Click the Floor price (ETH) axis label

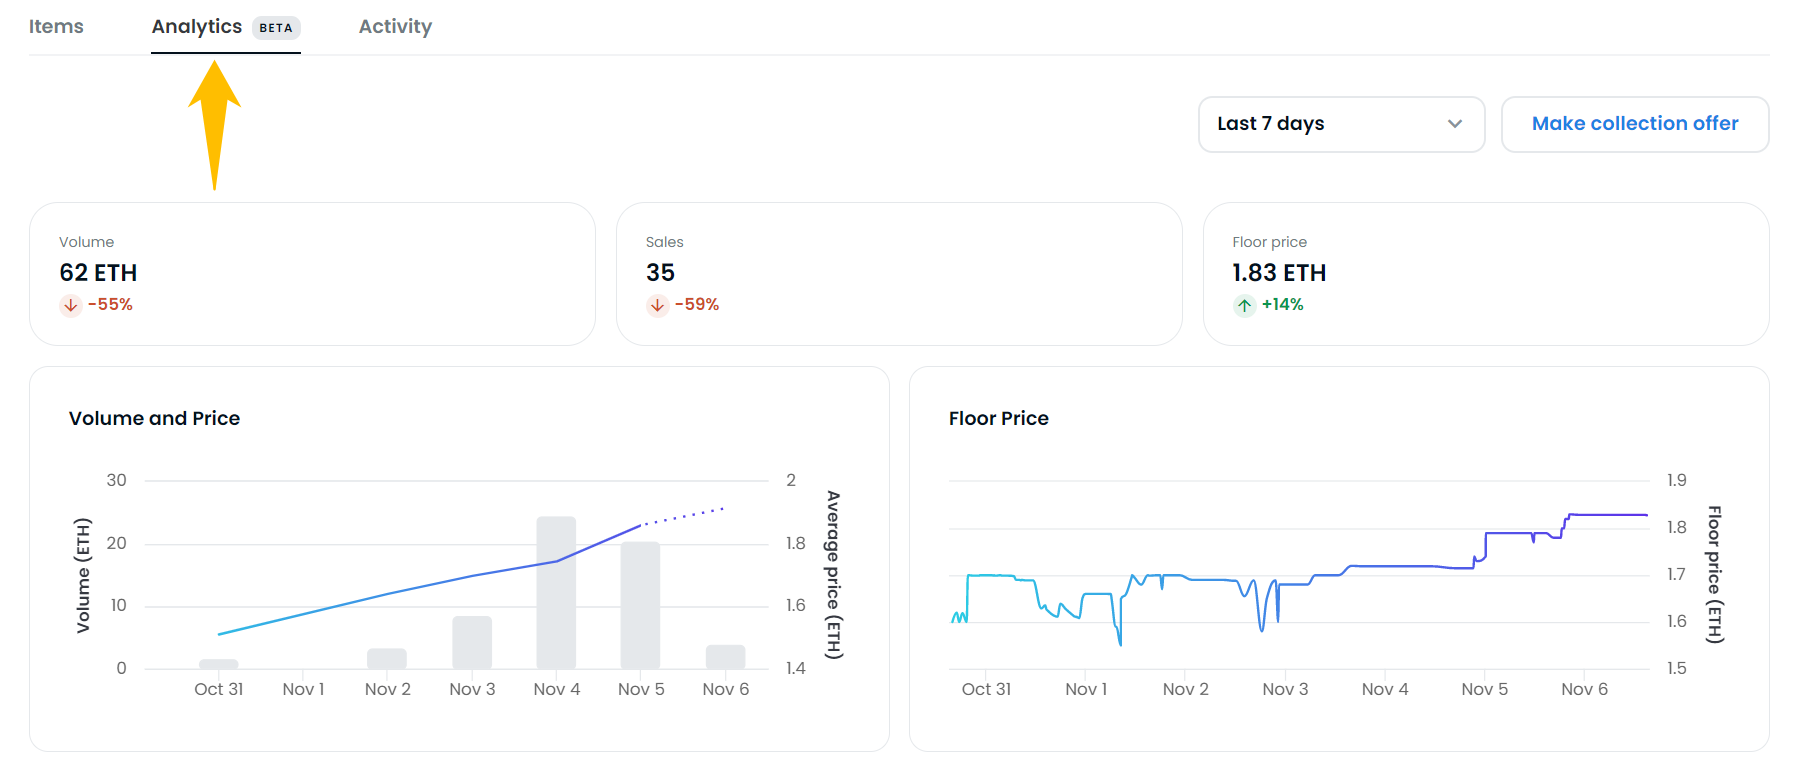tap(1714, 574)
